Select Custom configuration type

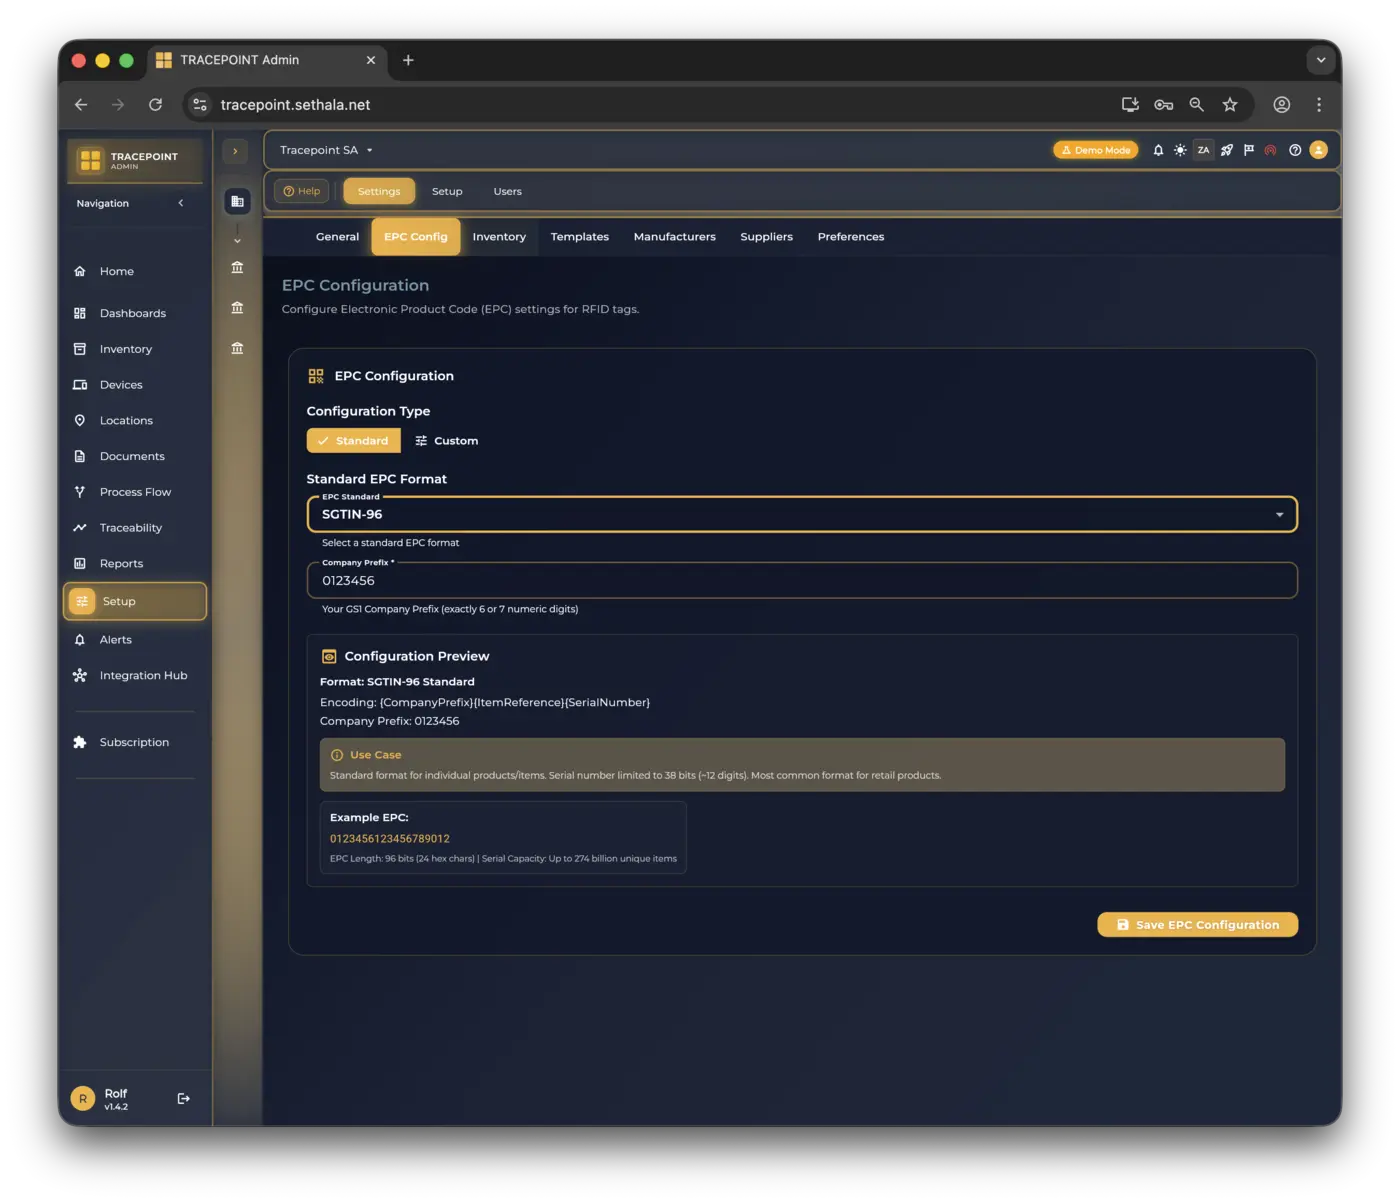coord(447,441)
